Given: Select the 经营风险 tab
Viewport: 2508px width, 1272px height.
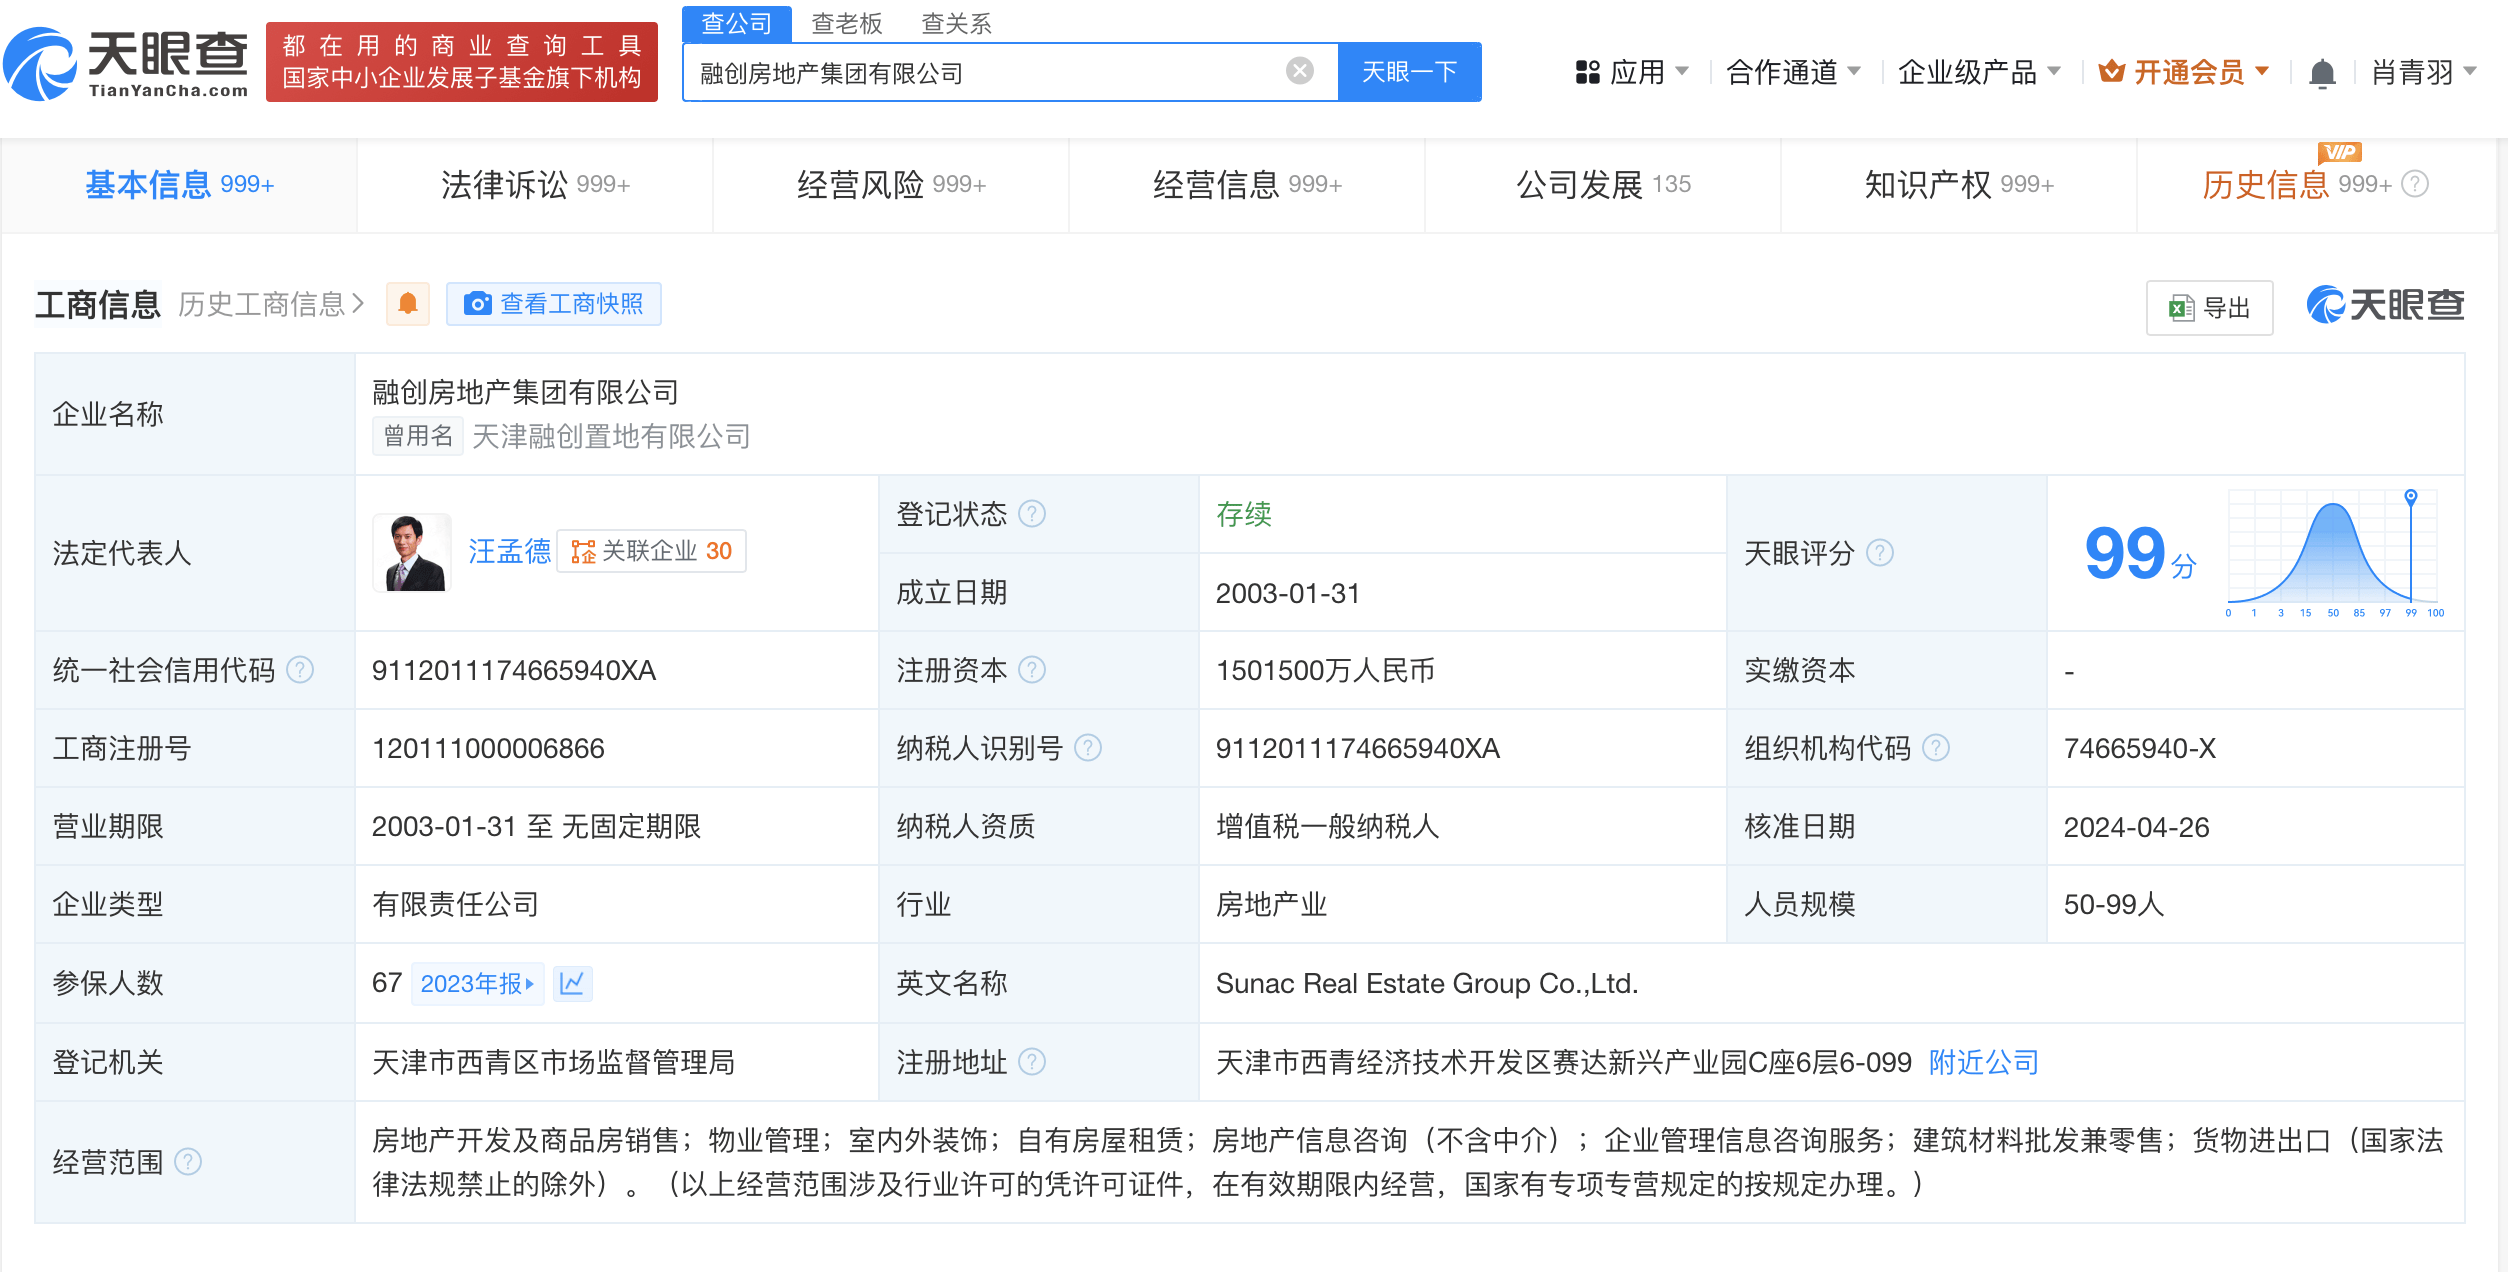Looking at the screenshot, I should point(891,185).
